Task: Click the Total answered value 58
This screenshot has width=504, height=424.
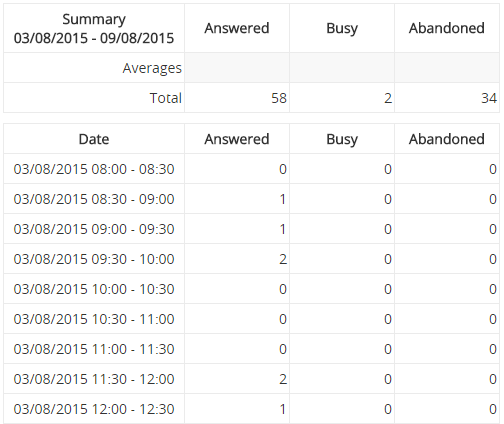Action: (279, 98)
